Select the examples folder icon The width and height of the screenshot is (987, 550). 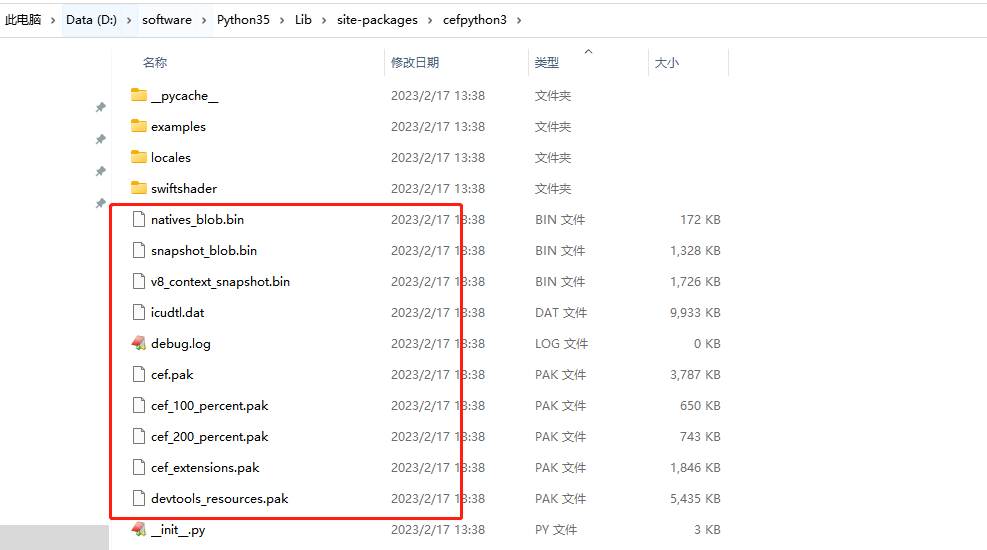click(138, 126)
